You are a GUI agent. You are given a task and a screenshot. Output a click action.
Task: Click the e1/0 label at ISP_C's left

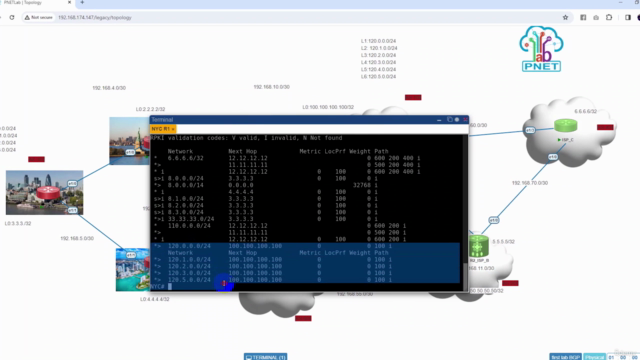tap(530, 130)
